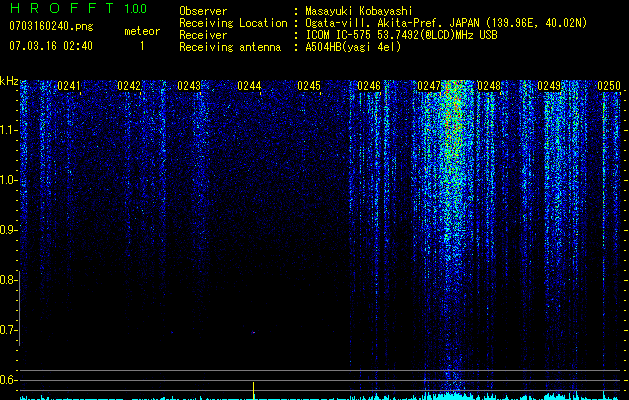
Task: Click the Observer label
Action: tap(203, 11)
